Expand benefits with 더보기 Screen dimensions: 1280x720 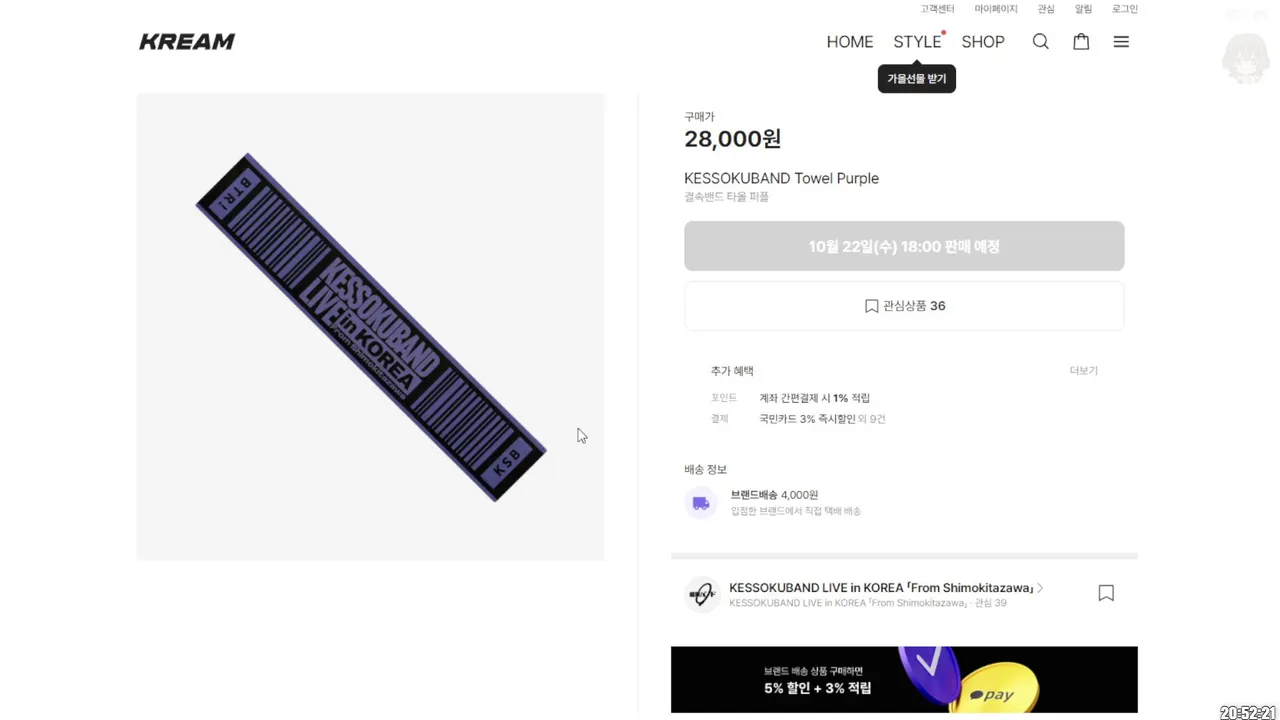(1083, 371)
